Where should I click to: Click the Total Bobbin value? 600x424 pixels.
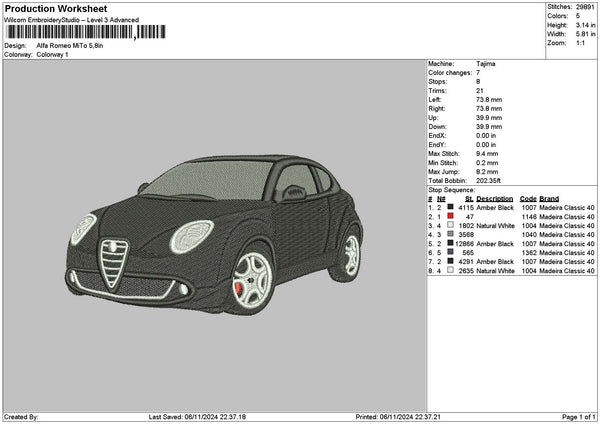(488, 180)
